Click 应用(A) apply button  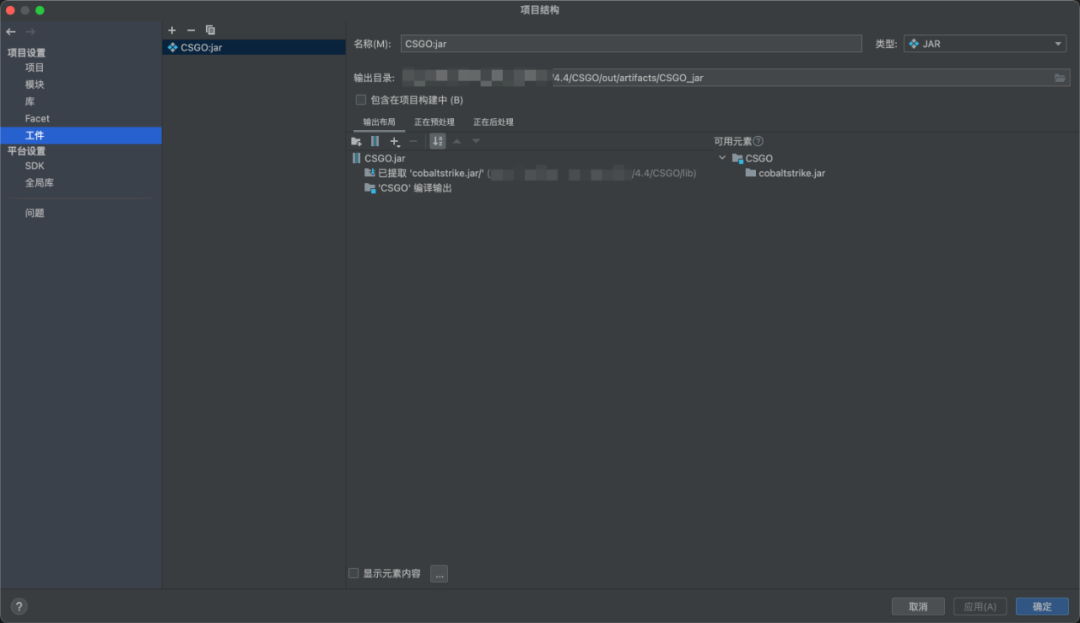[980, 606]
